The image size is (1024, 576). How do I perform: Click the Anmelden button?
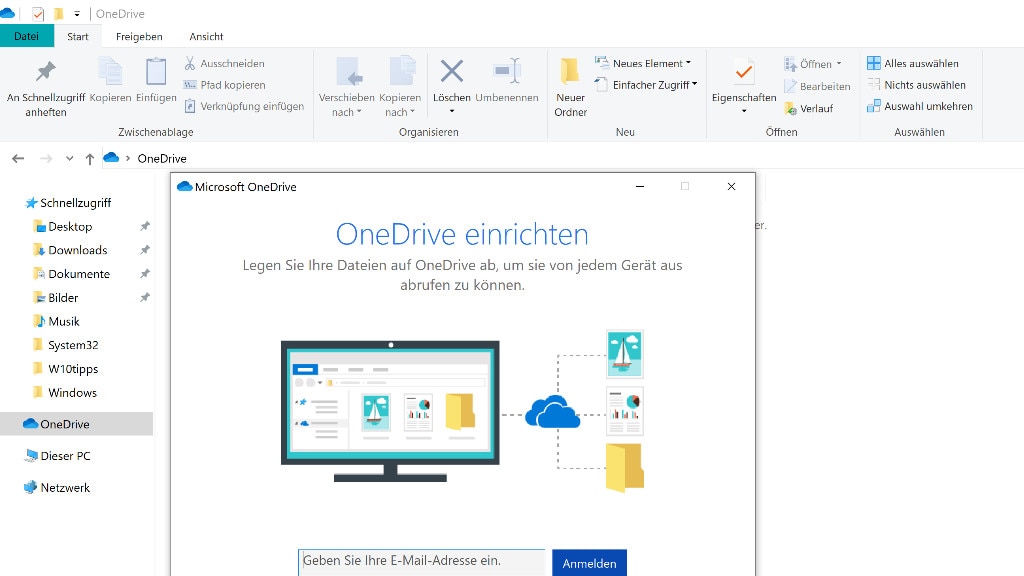tap(589, 563)
